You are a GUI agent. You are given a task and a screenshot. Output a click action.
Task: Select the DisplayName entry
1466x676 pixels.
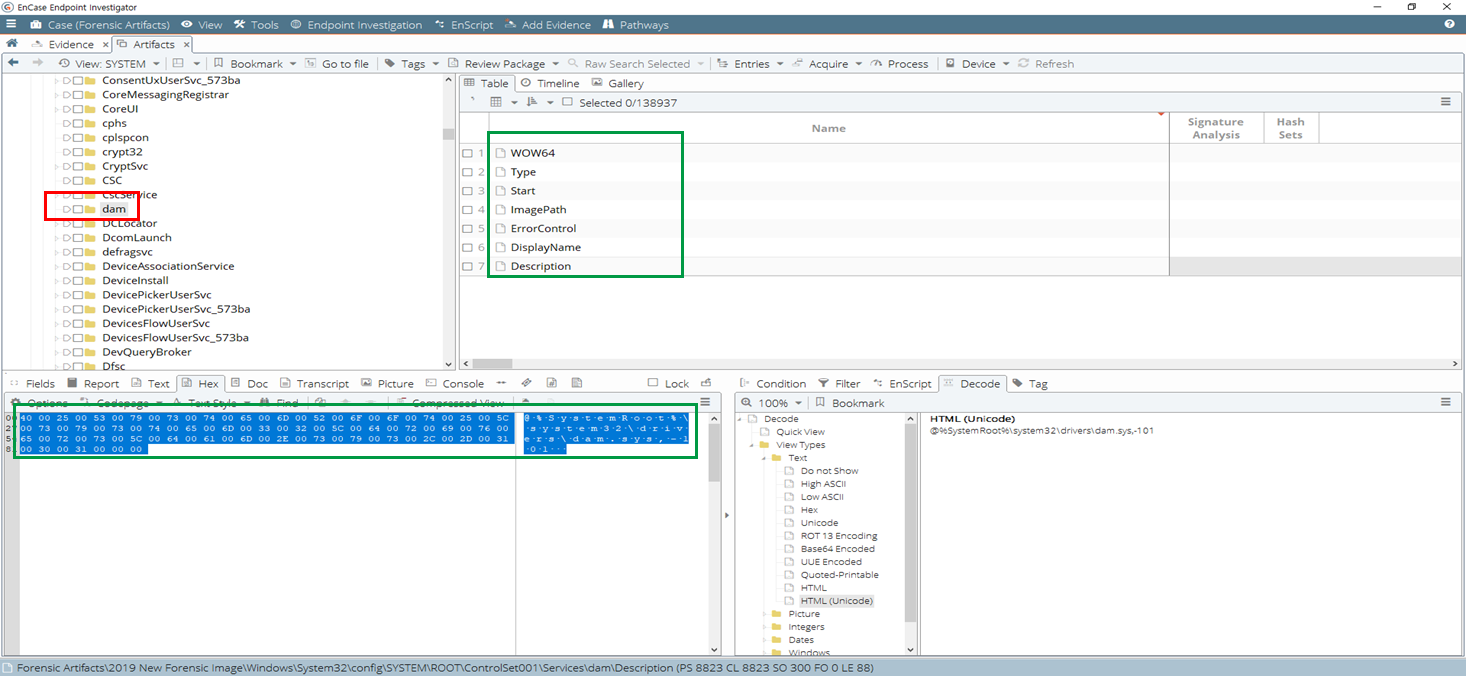[x=545, y=247]
